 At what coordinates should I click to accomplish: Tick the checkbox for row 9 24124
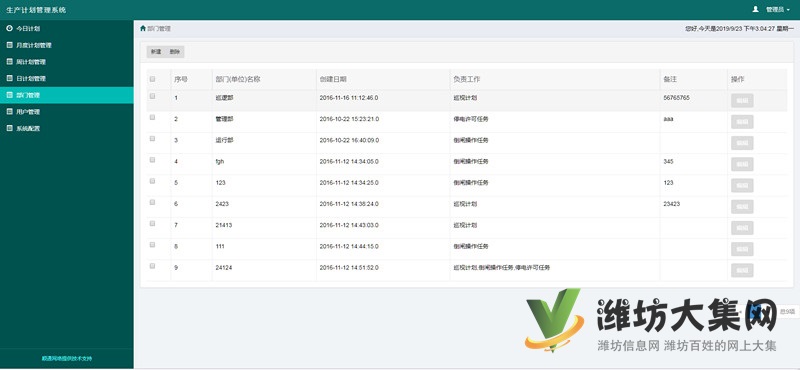[152, 266]
